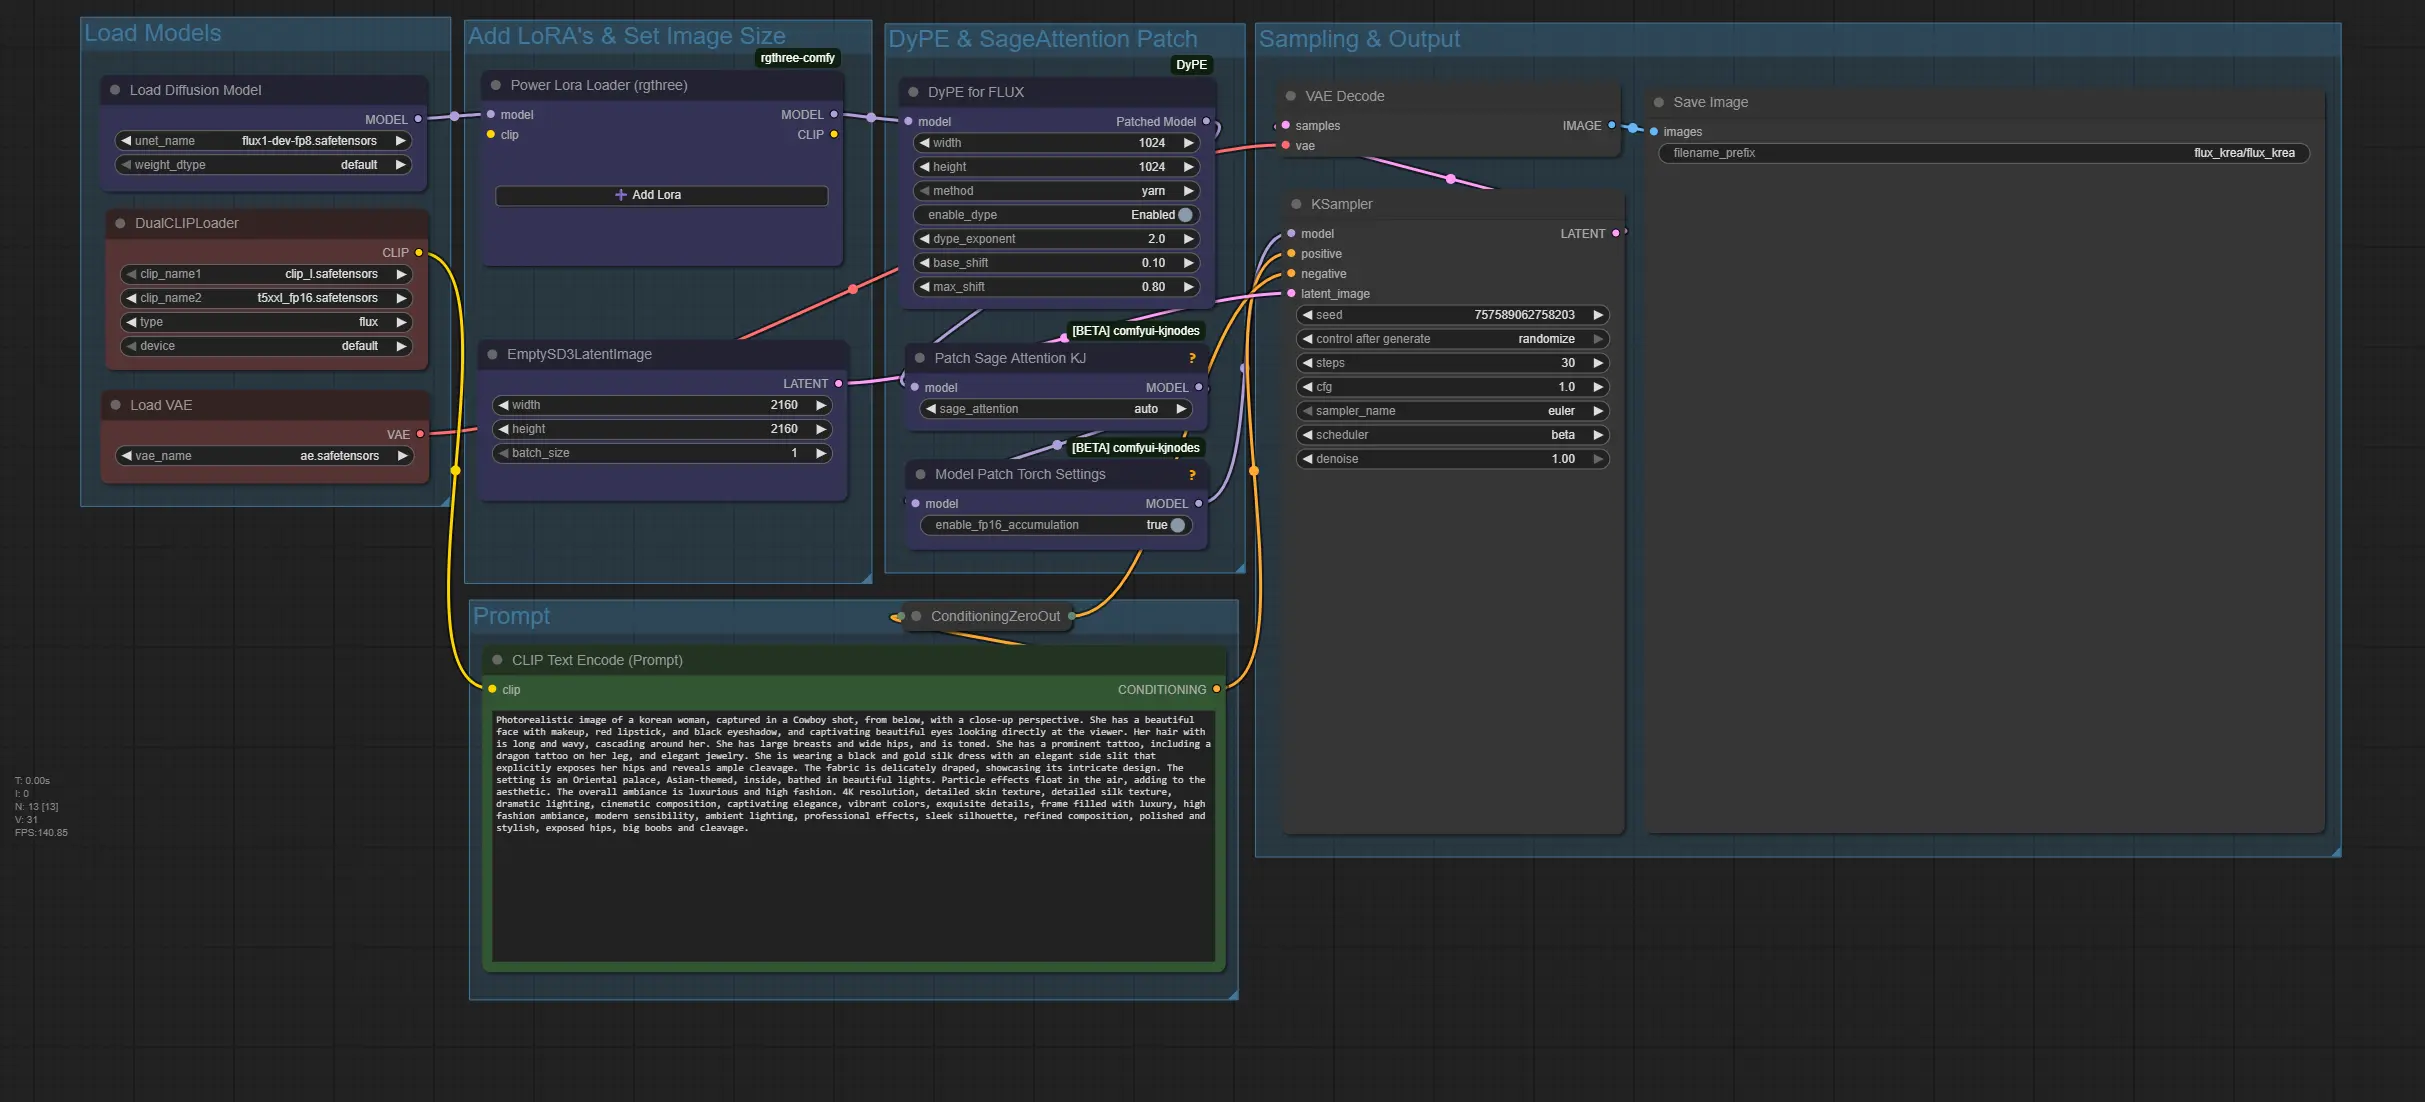Collapse the Load Diffusion Model node dot
The height and width of the screenshot is (1102, 2425).
click(x=115, y=90)
